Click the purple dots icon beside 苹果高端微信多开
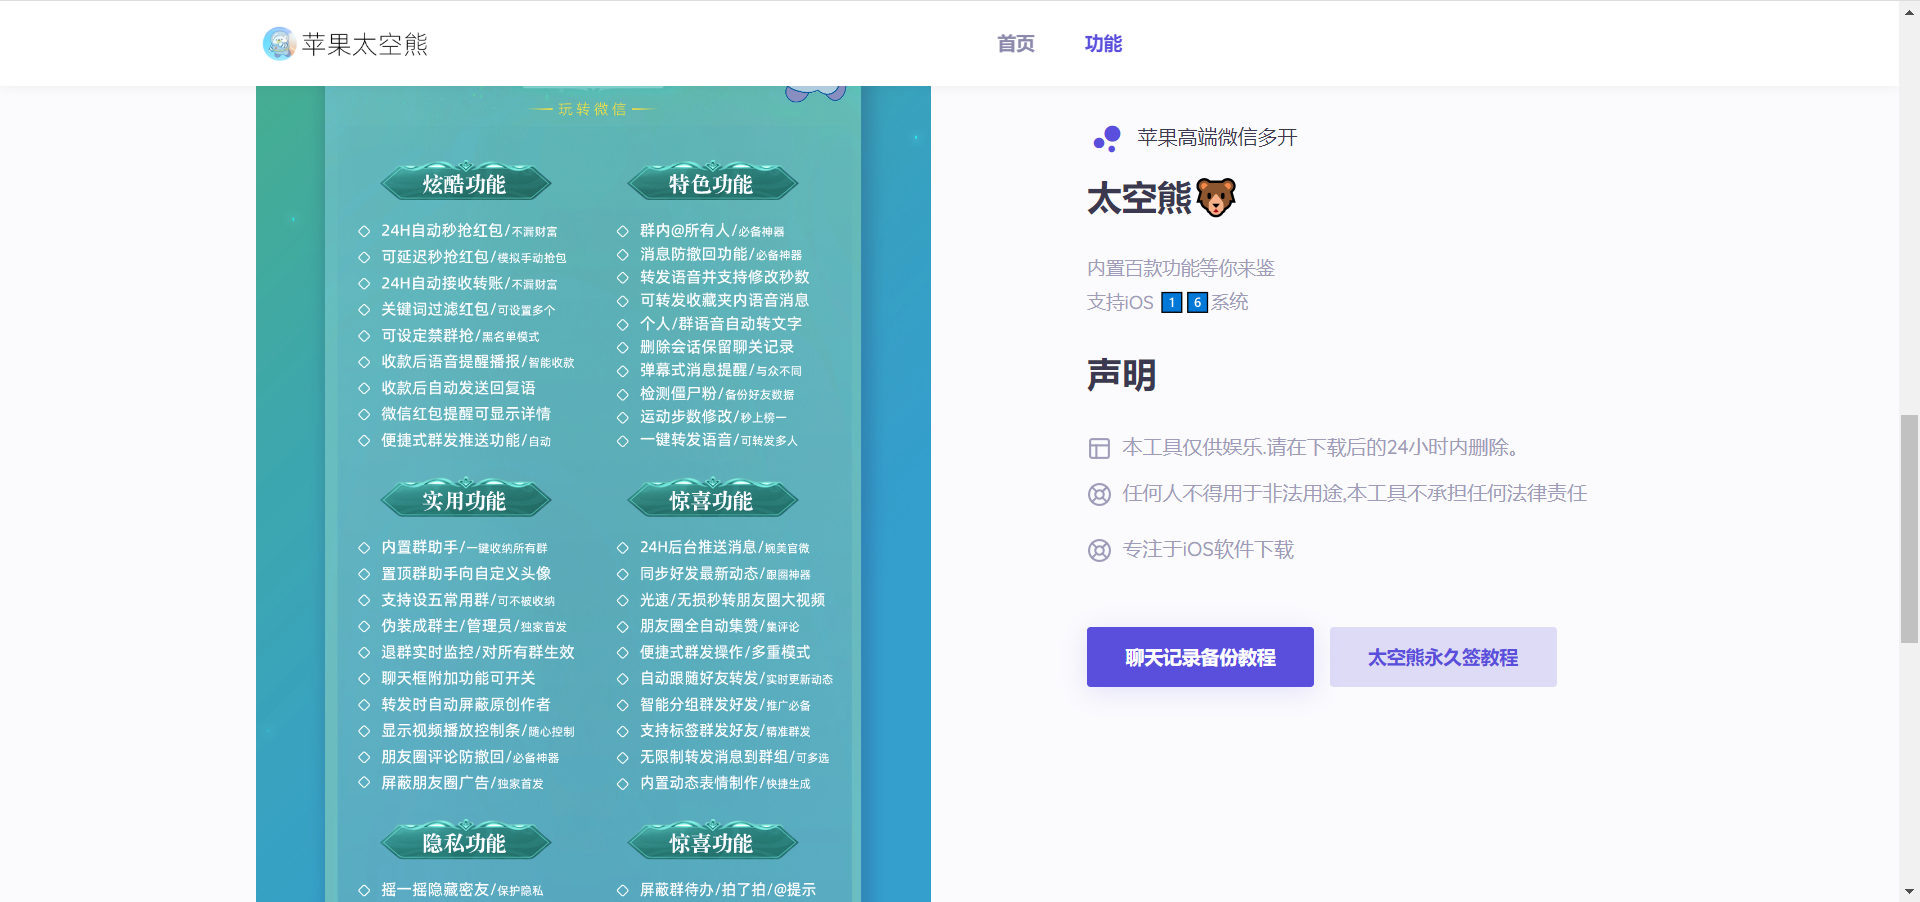Screen dimensions: 1920x902 tap(1107, 138)
